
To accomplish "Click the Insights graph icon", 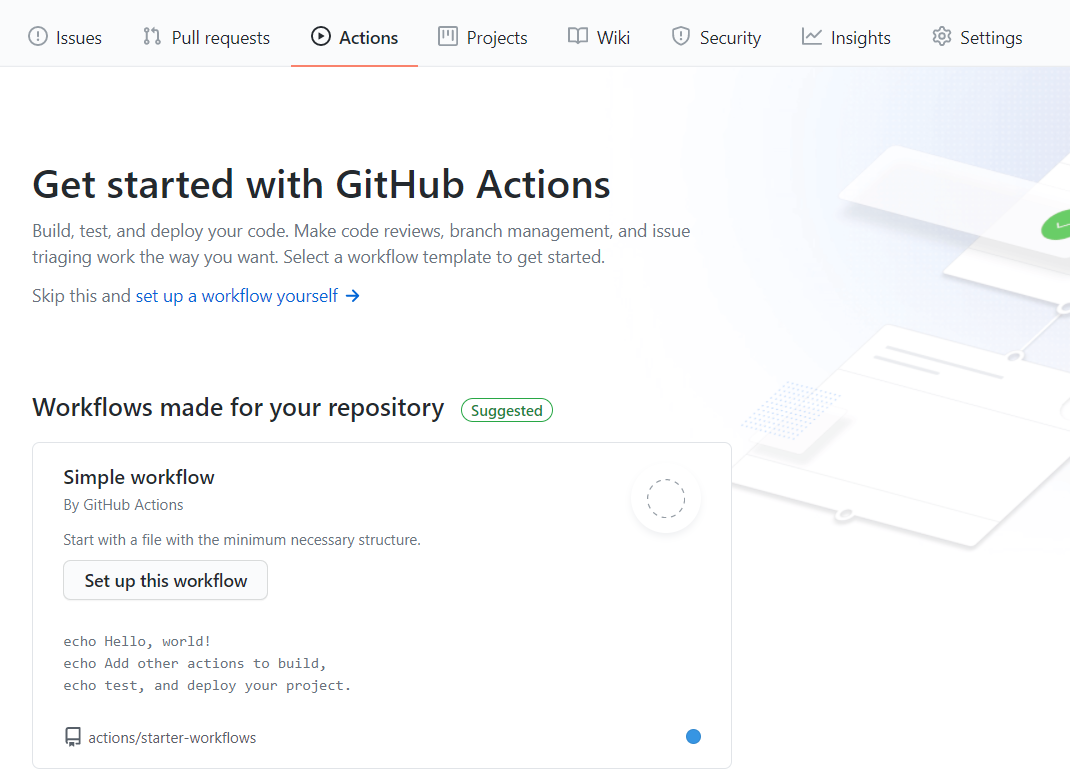I will pyautogui.click(x=811, y=36).
